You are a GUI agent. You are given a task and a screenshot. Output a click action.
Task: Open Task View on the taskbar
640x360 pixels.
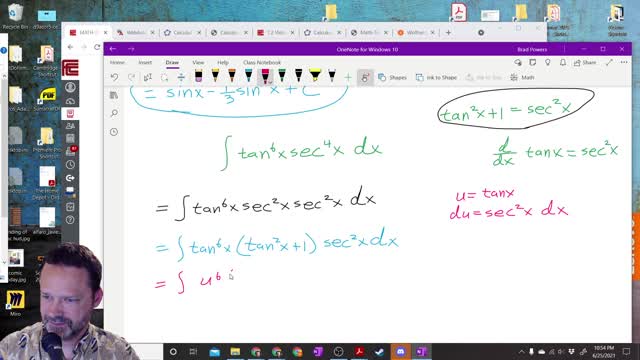pyautogui.click(x=193, y=351)
